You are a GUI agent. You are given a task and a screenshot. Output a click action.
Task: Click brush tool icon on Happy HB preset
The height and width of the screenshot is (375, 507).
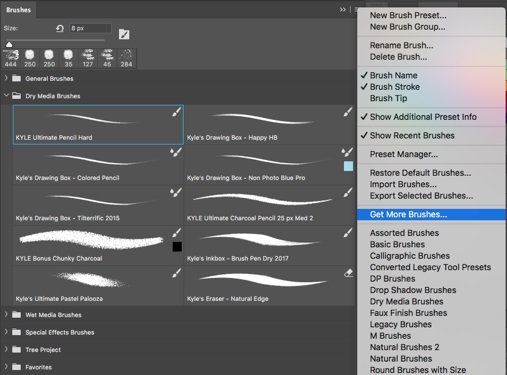tap(348, 112)
